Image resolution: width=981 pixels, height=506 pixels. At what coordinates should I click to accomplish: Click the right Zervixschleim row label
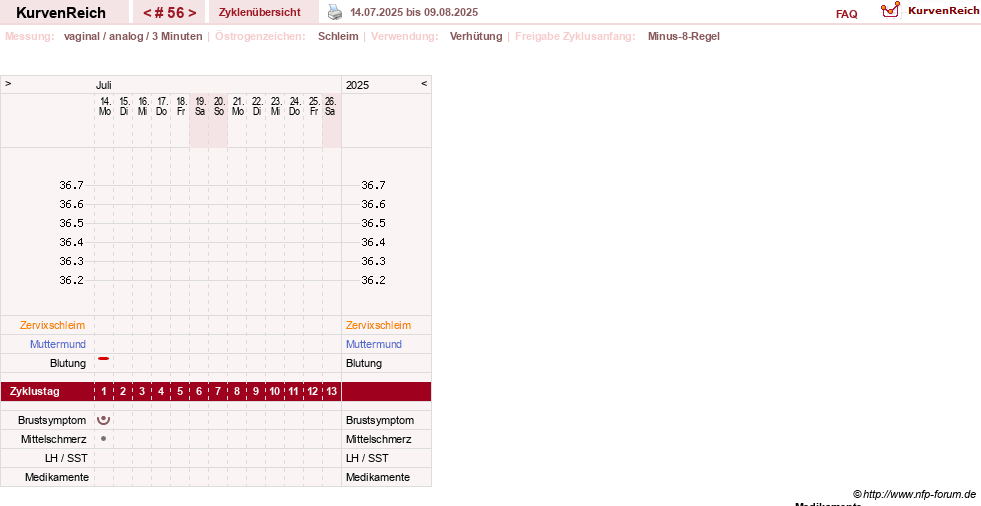pos(379,325)
